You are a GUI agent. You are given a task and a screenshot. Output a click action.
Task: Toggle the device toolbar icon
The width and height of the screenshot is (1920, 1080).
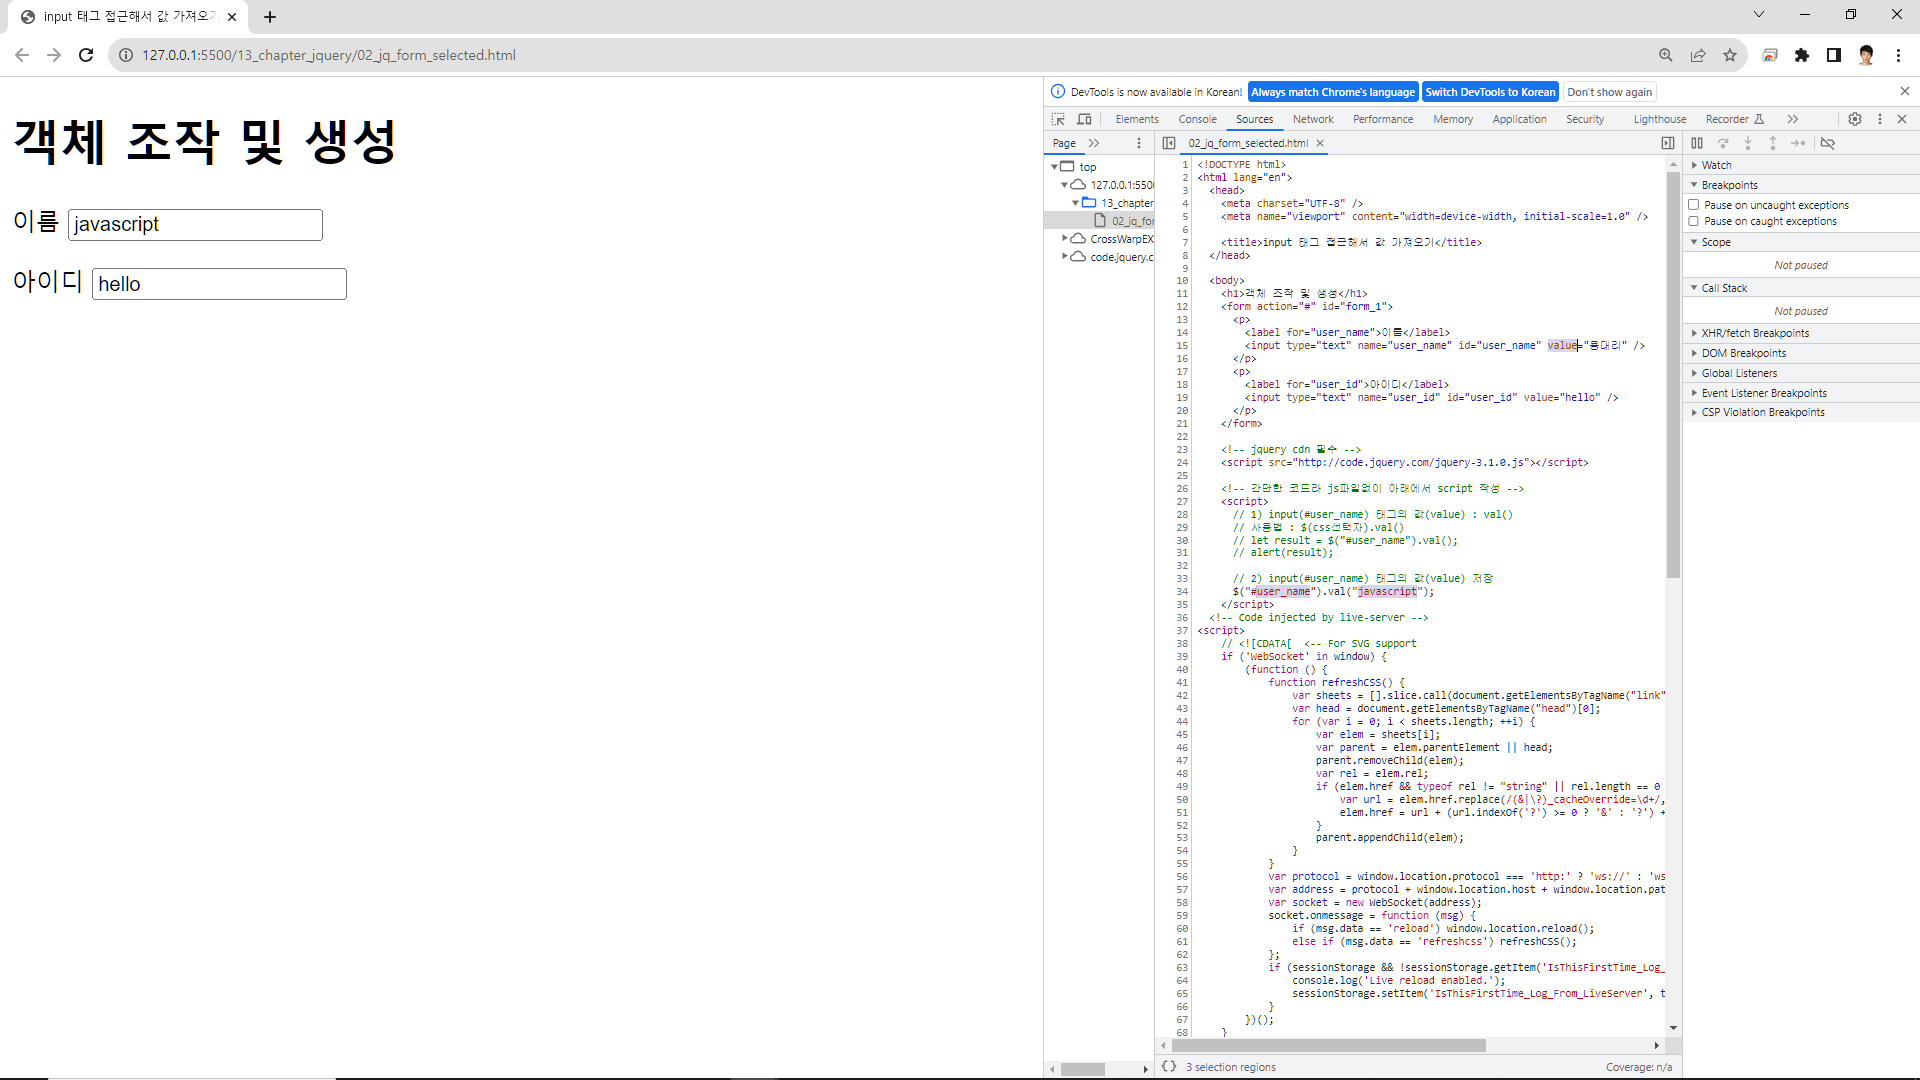pos(1084,119)
